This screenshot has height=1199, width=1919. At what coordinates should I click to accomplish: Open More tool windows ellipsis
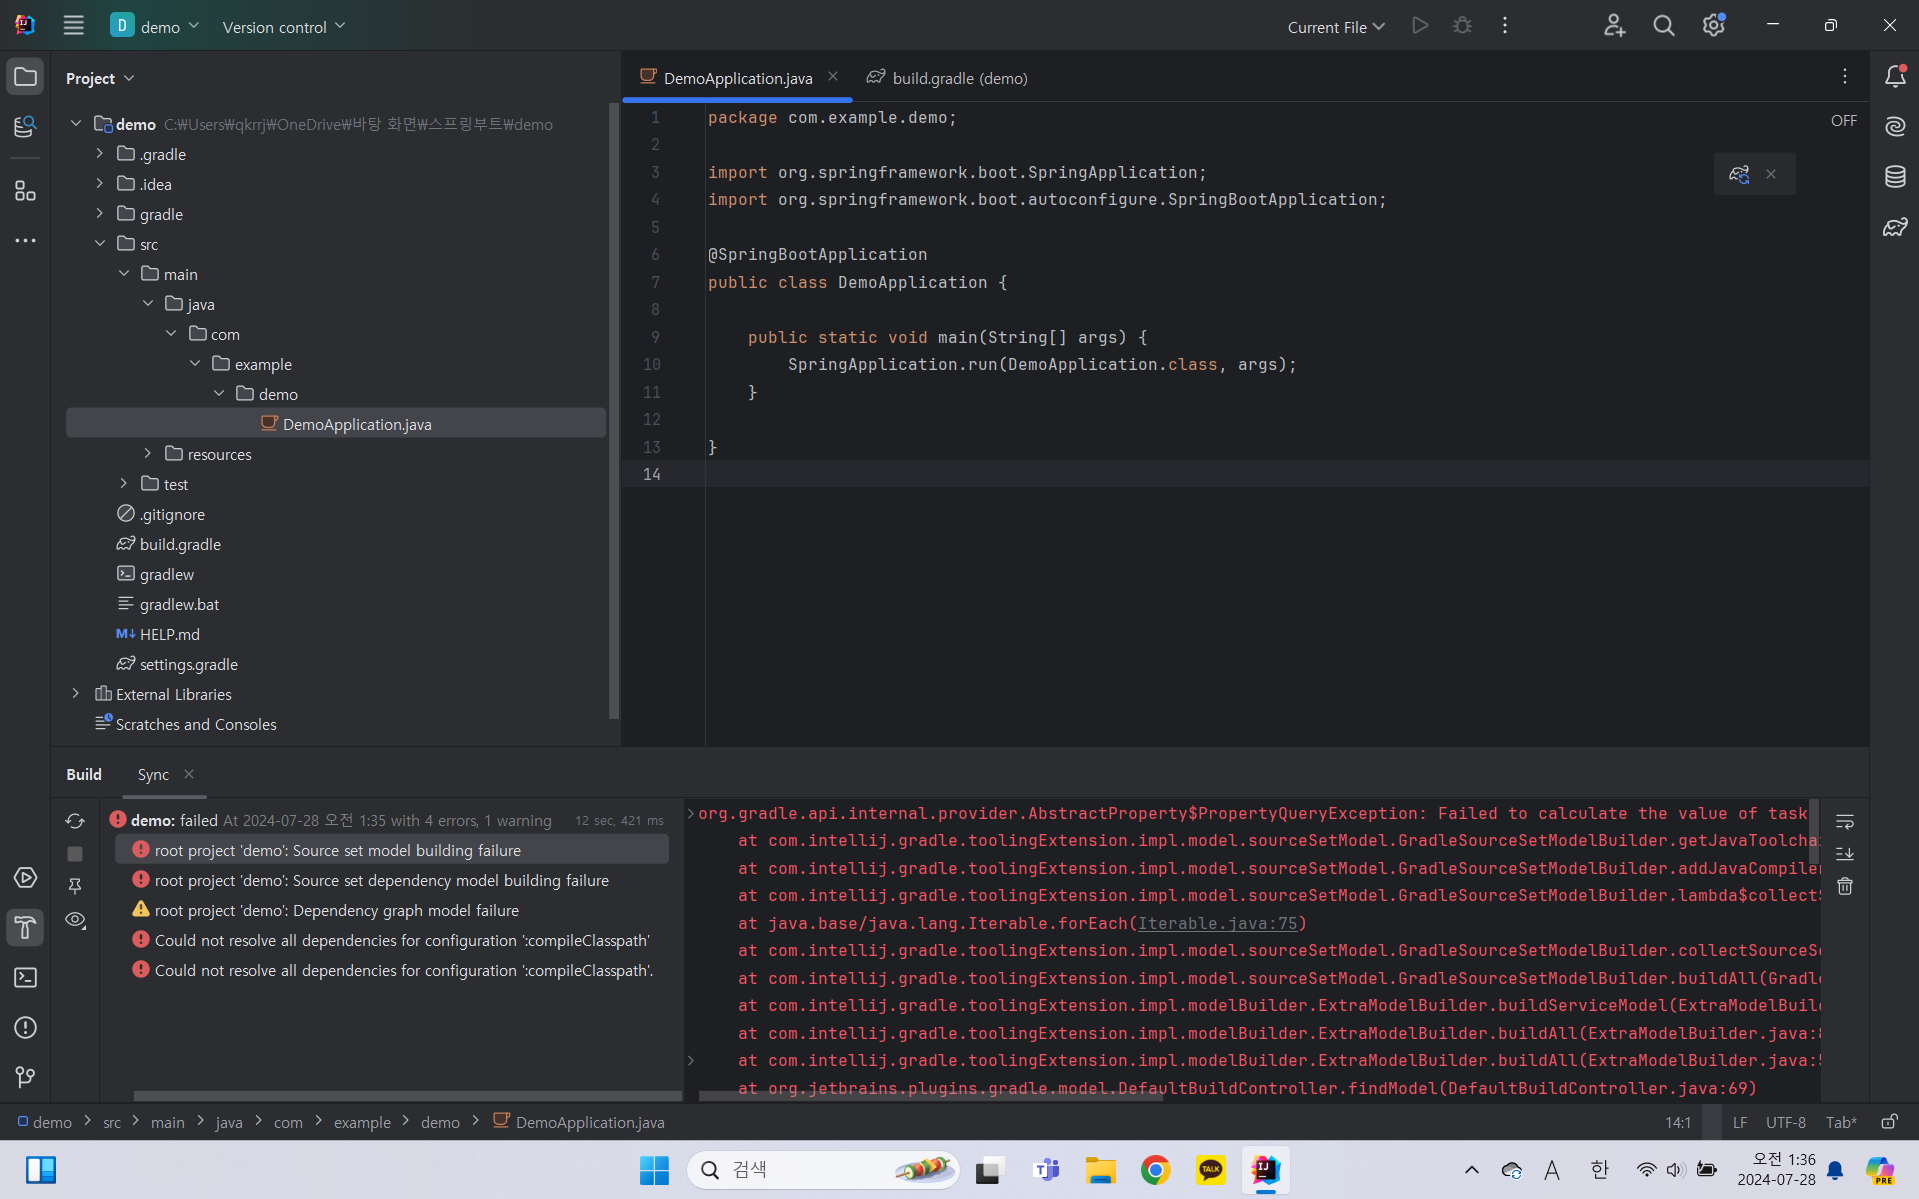(x=25, y=240)
